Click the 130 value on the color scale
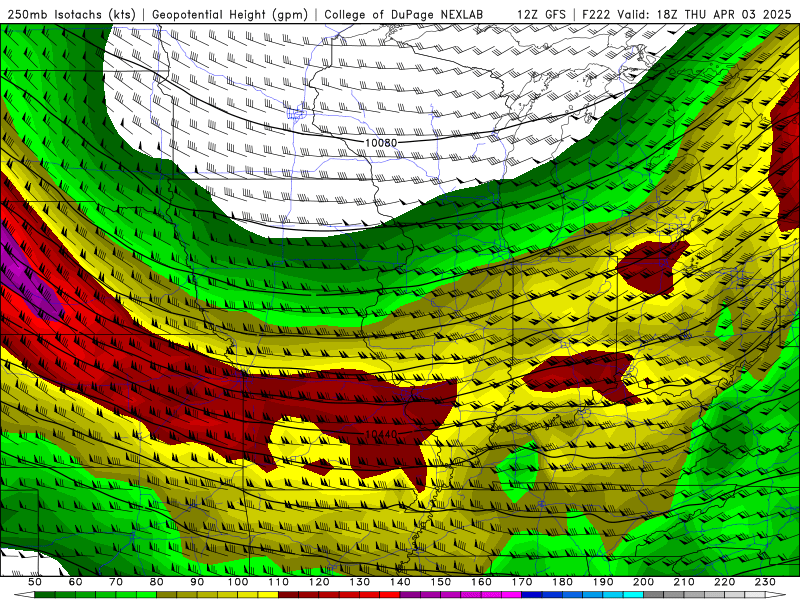This screenshot has width=800, height=600. [360, 582]
